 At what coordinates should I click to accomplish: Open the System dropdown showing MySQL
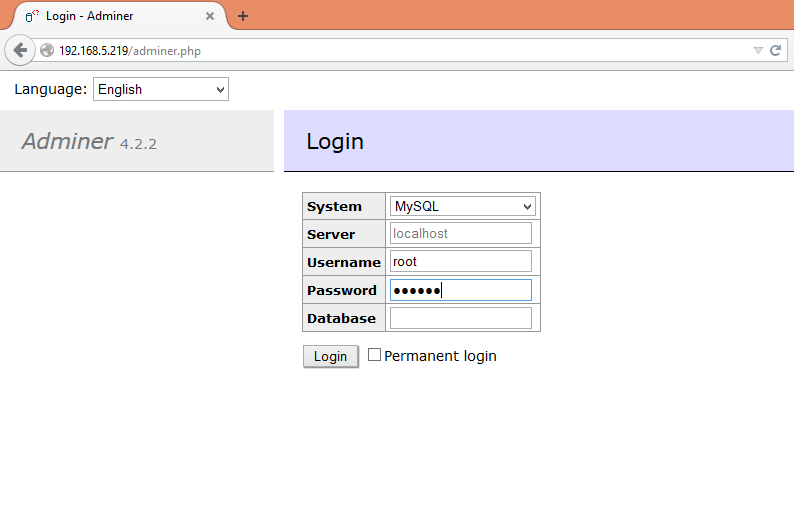[x=462, y=206]
